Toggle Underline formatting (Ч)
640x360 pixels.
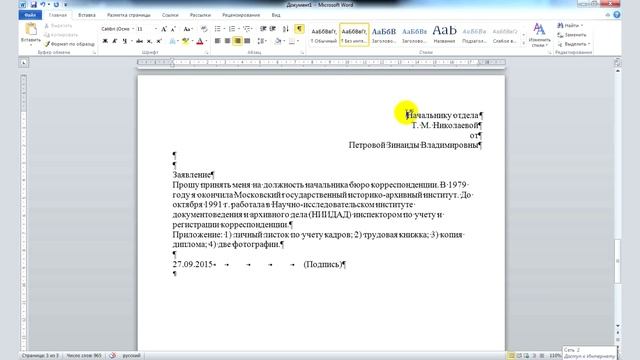(x=124, y=41)
